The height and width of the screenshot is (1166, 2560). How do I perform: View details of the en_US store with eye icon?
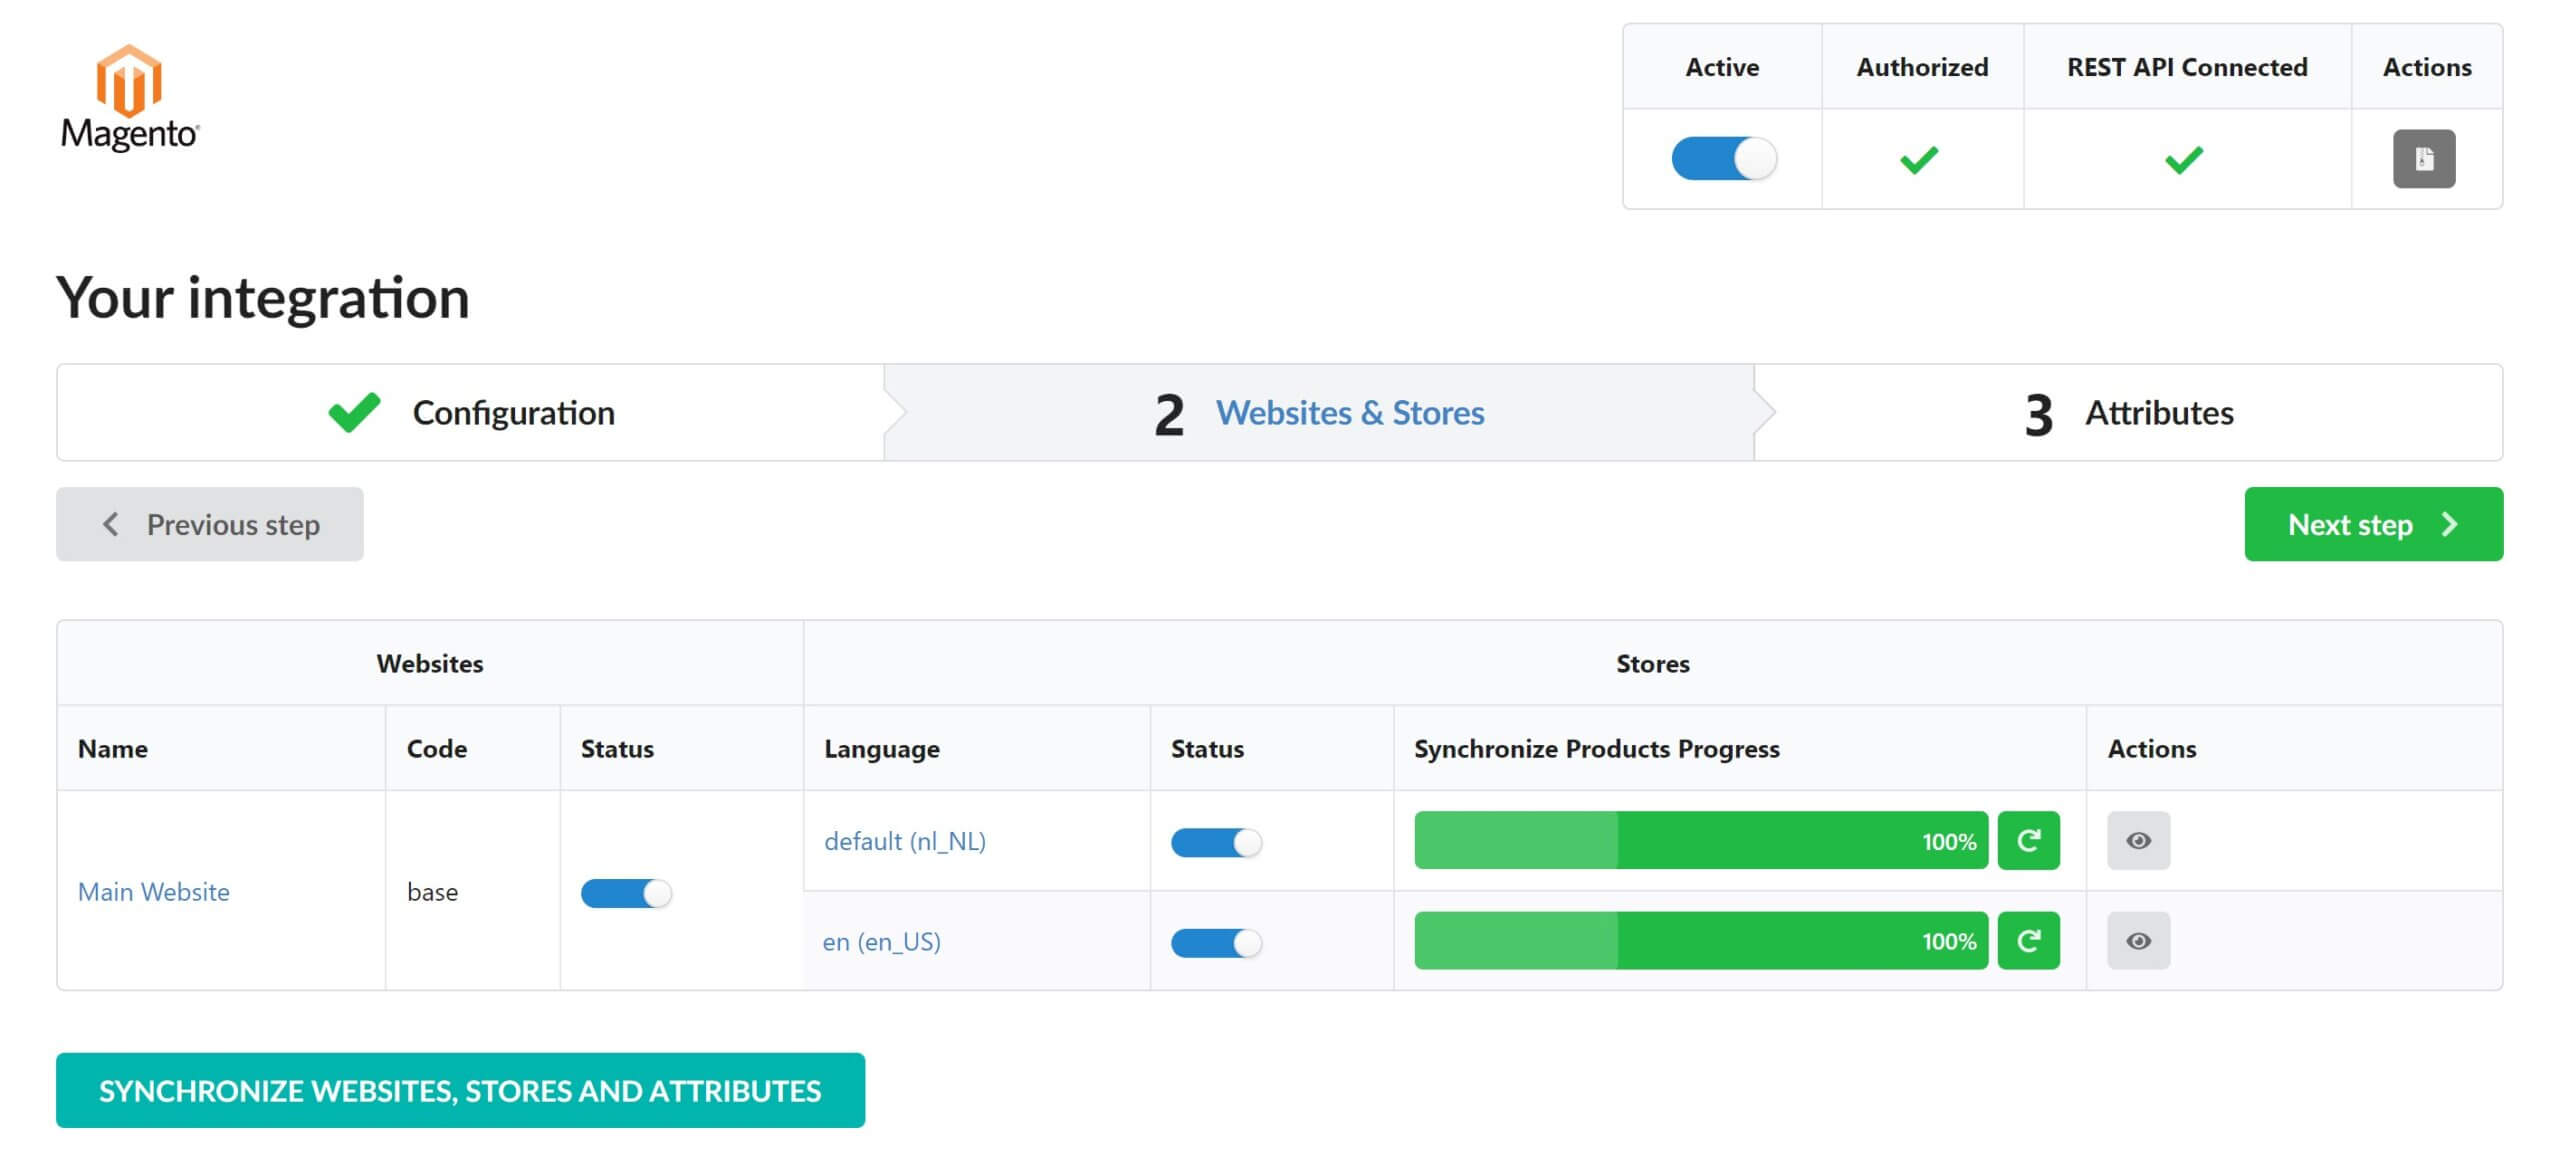coord(2137,940)
